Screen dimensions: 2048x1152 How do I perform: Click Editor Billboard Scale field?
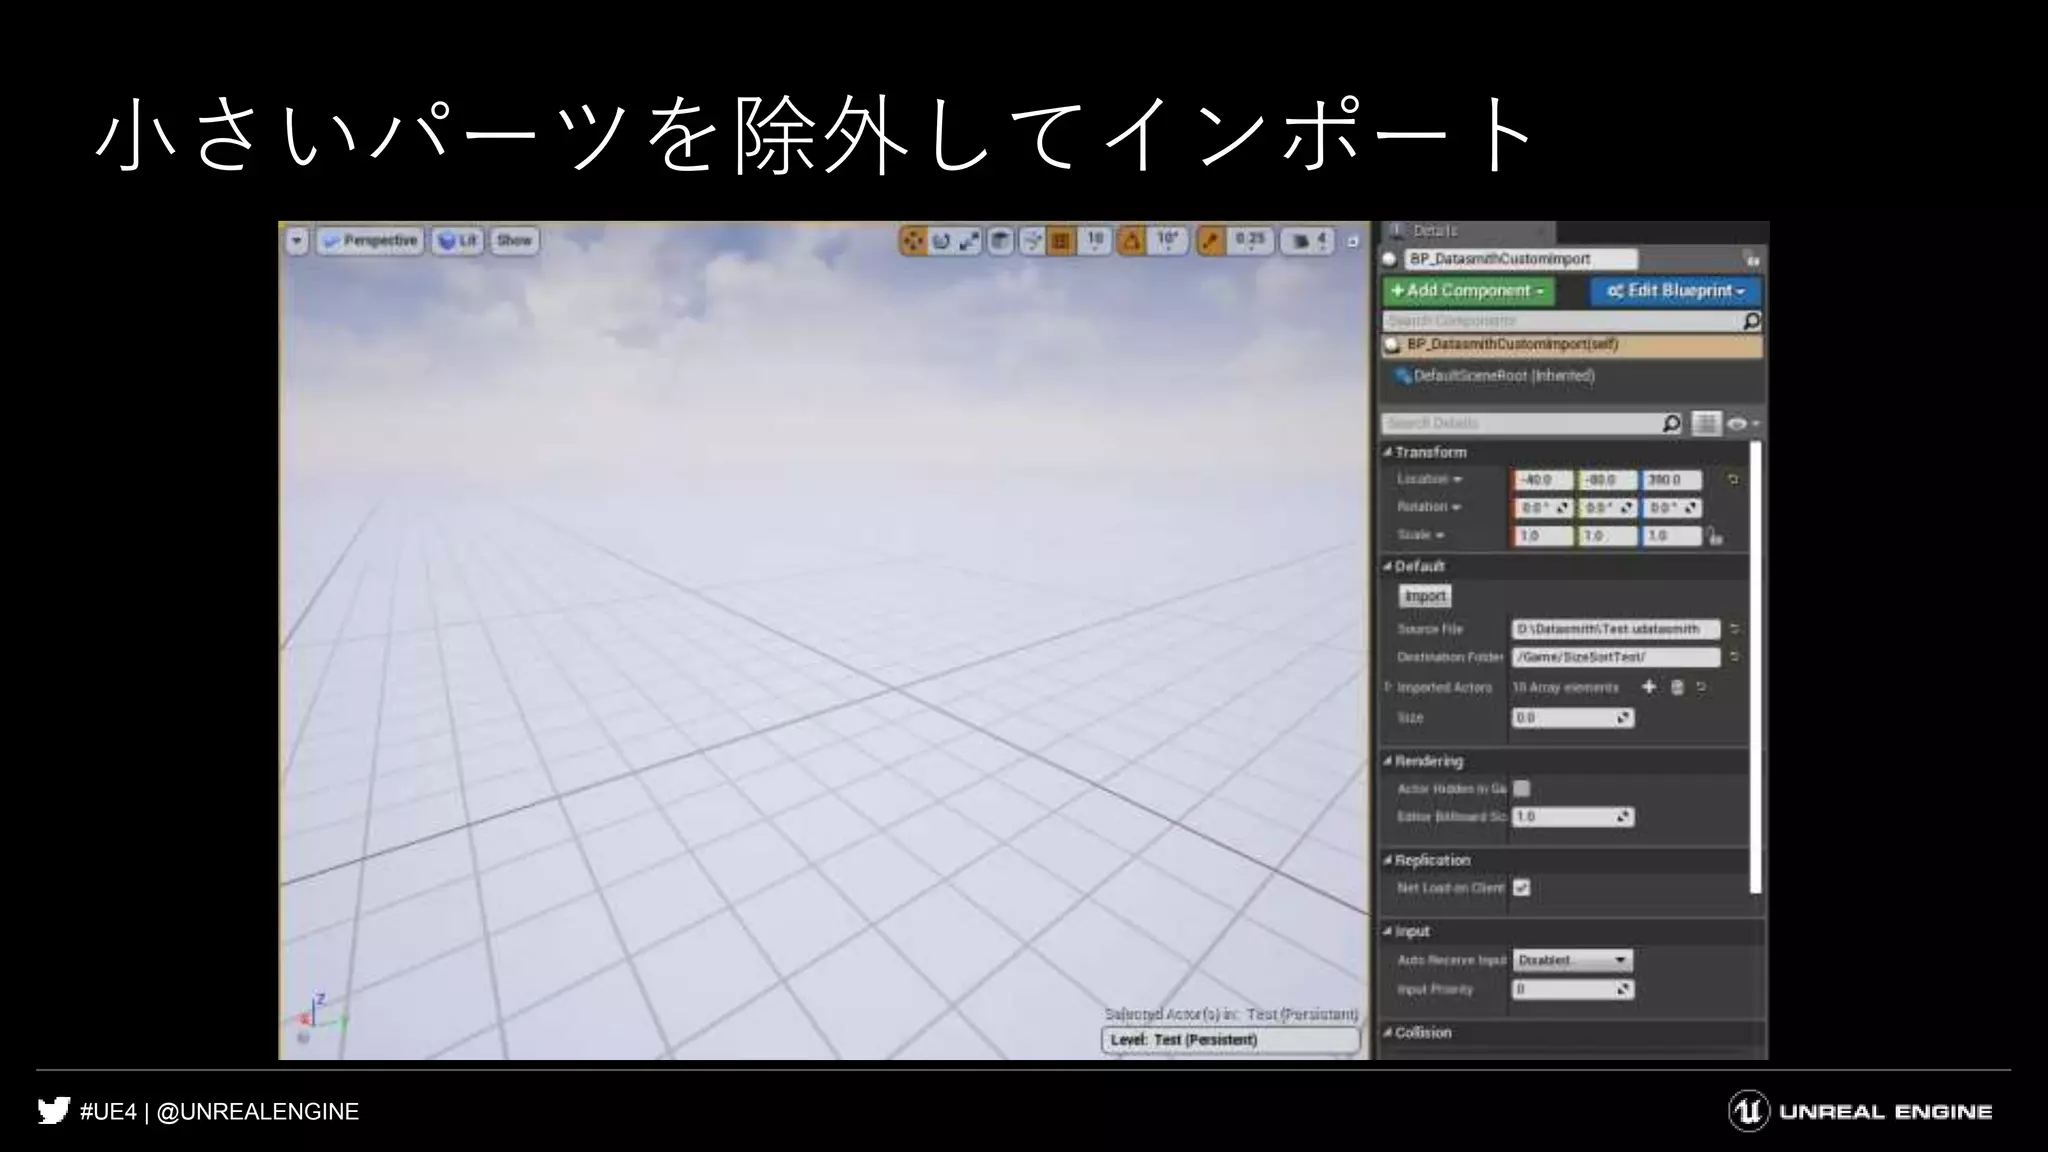tap(1572, 817)
